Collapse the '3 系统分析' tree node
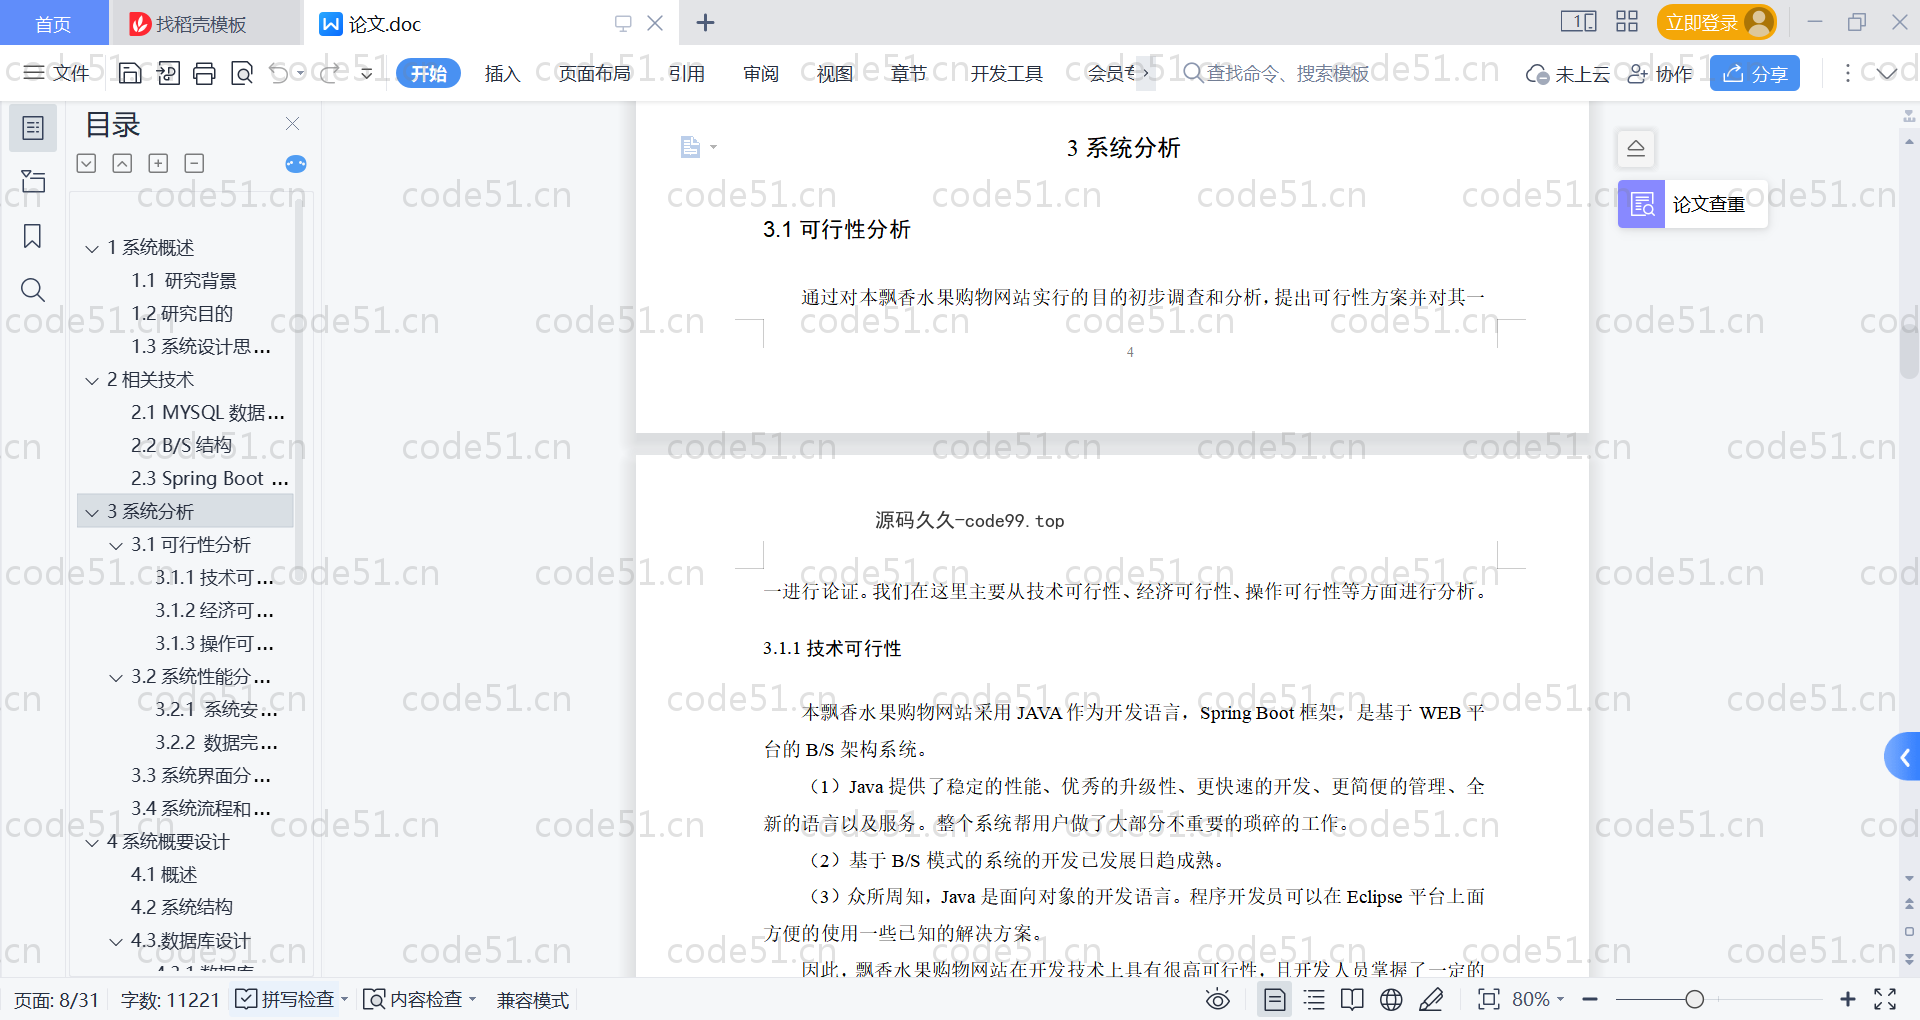 pyautogui.click(x=92, y=513)
